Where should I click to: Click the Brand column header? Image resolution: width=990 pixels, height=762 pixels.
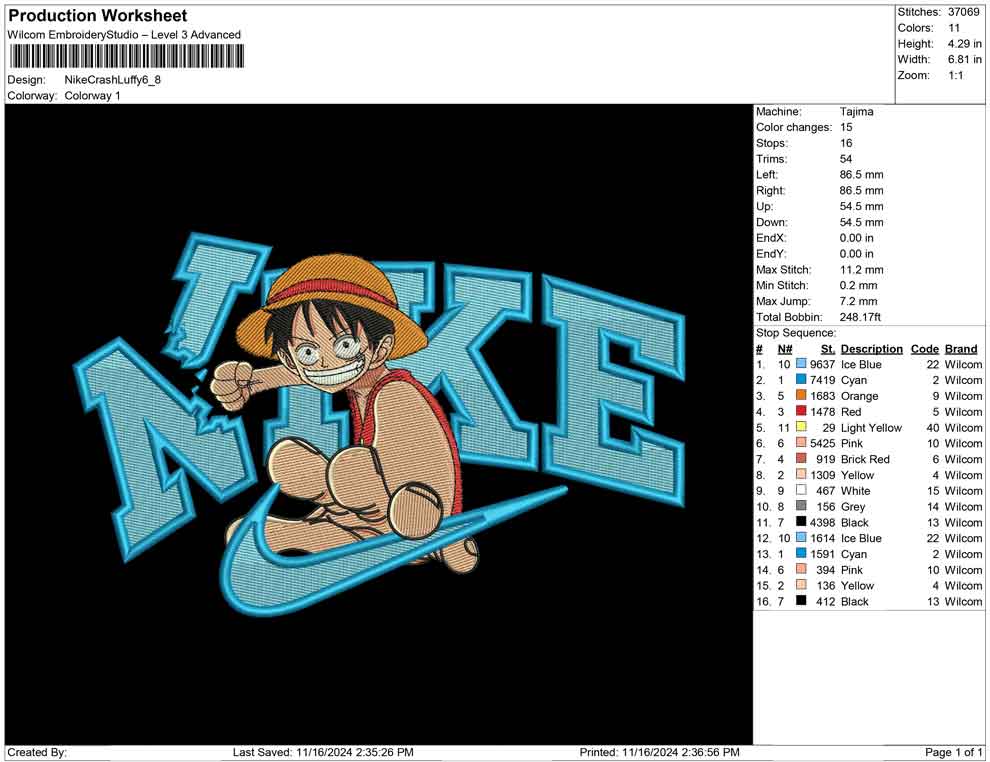(x=961, y=348)
